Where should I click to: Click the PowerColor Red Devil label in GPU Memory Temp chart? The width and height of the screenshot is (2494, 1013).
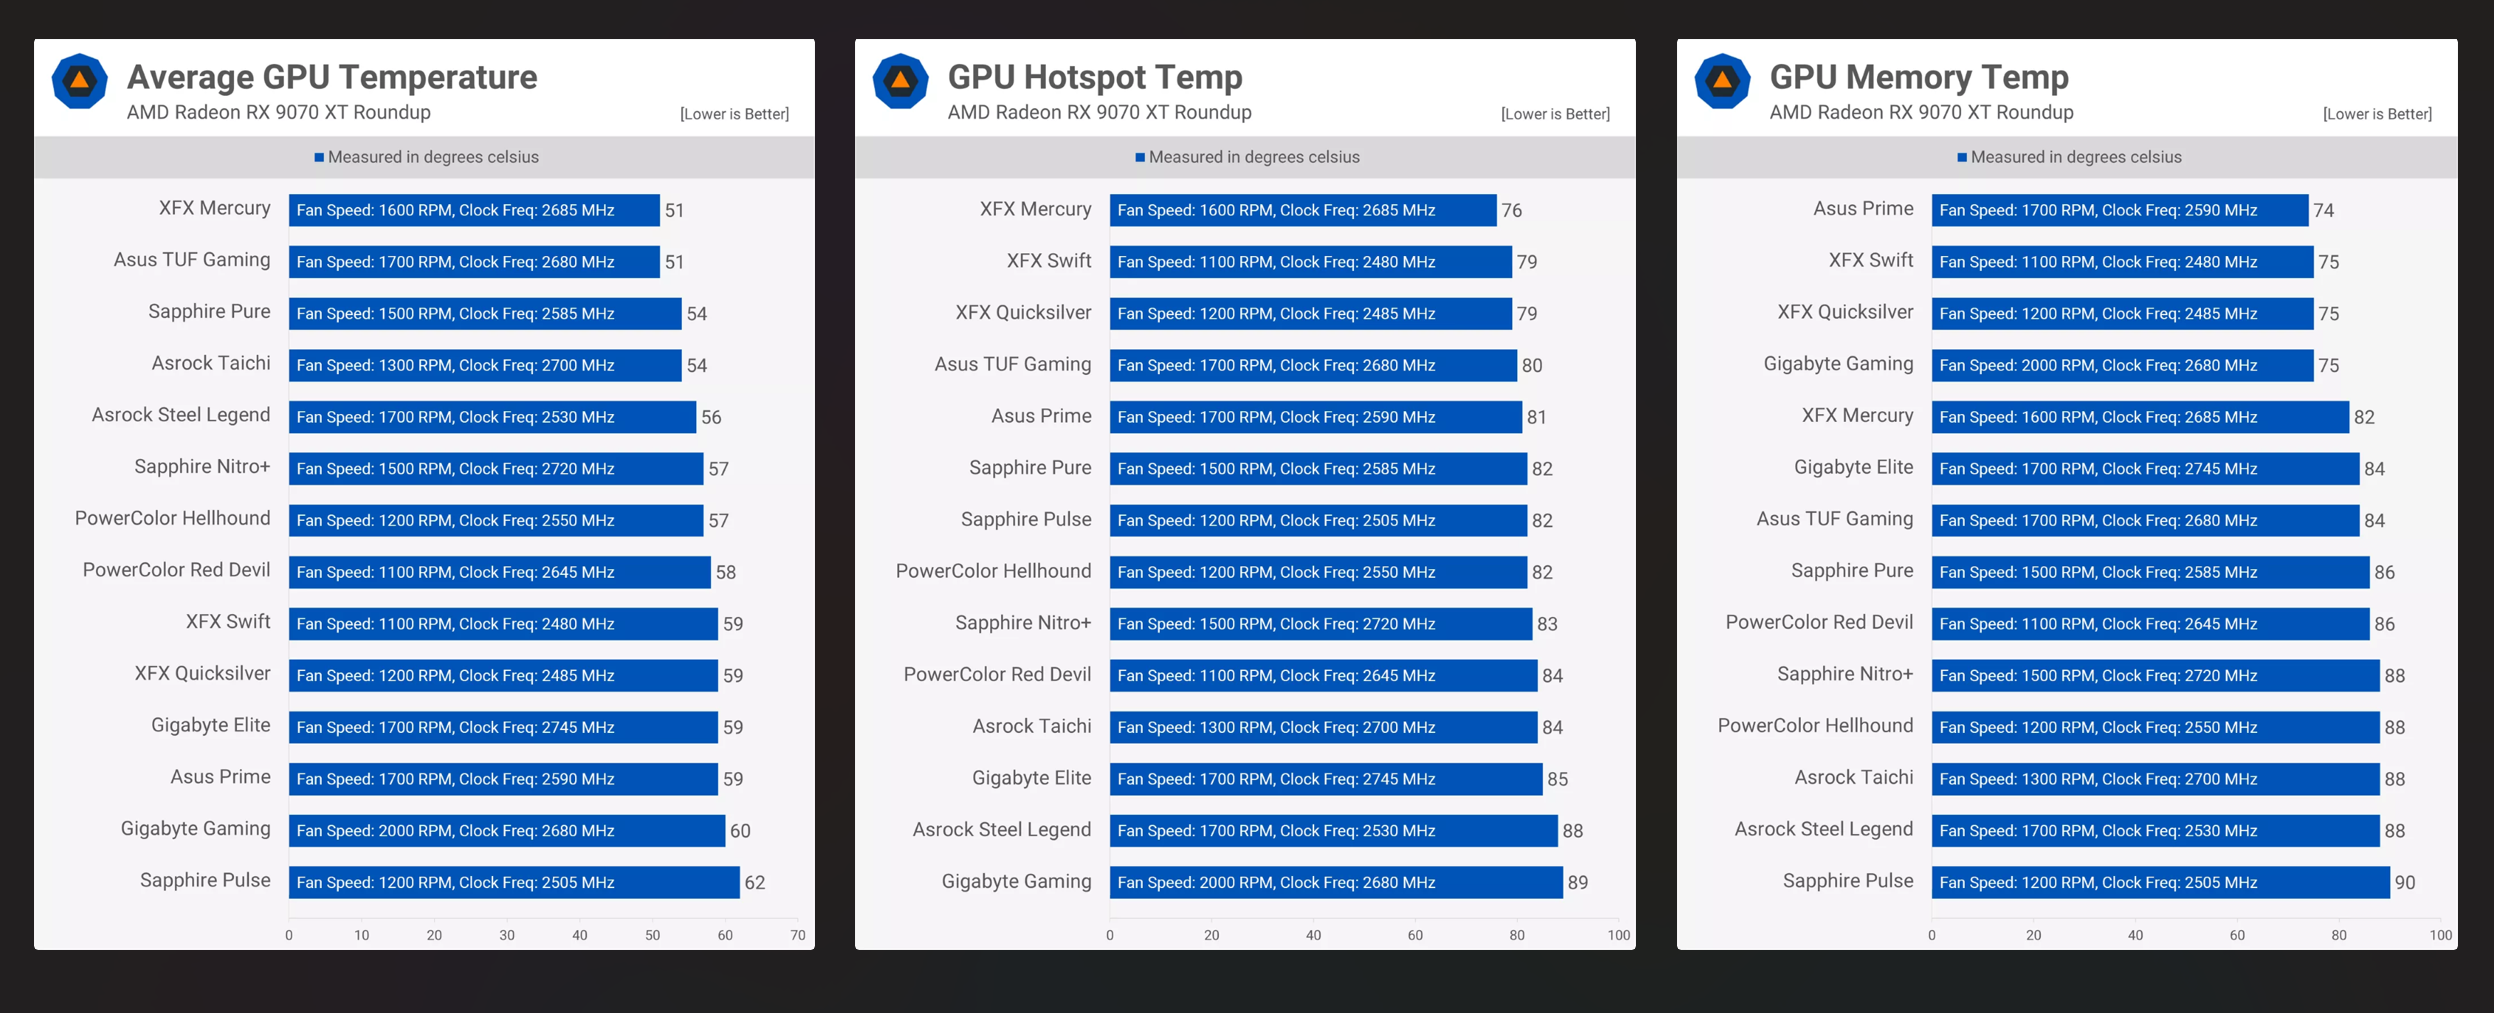[x=1820, y=622]
